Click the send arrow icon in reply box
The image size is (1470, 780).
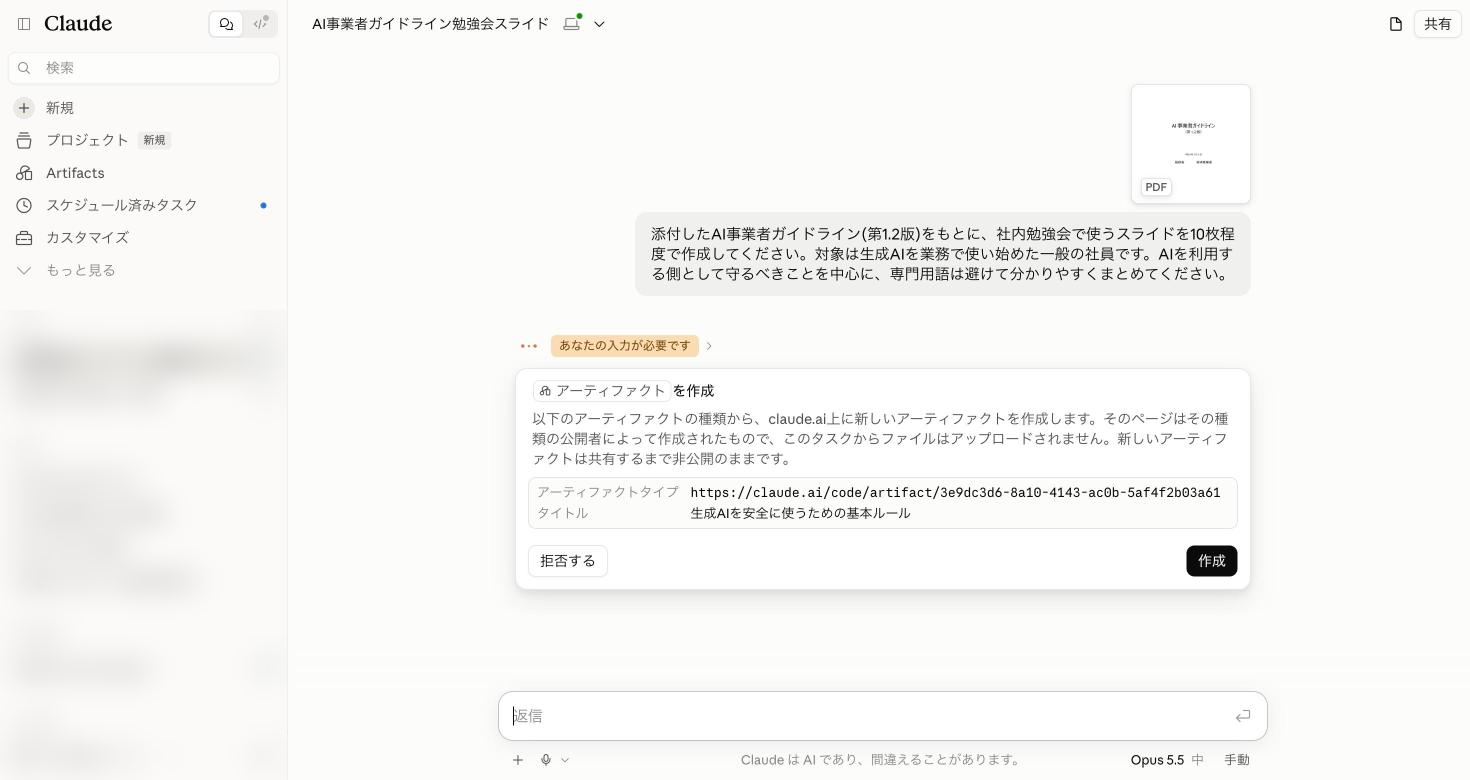pyautogui.click(x=1243, y=716)
